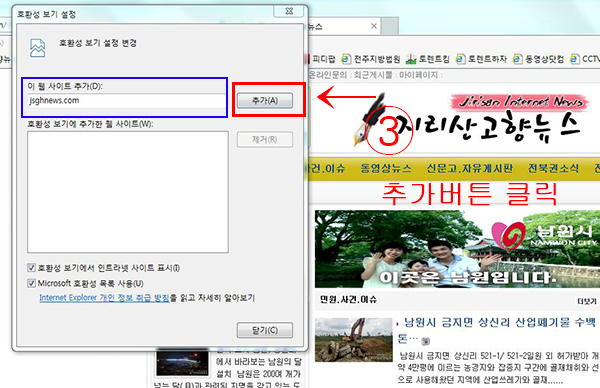This screenshot has width=600, height=388.
Task: Open the 토렌트킴 favorites bookmark icon
Action: (411, 59)
